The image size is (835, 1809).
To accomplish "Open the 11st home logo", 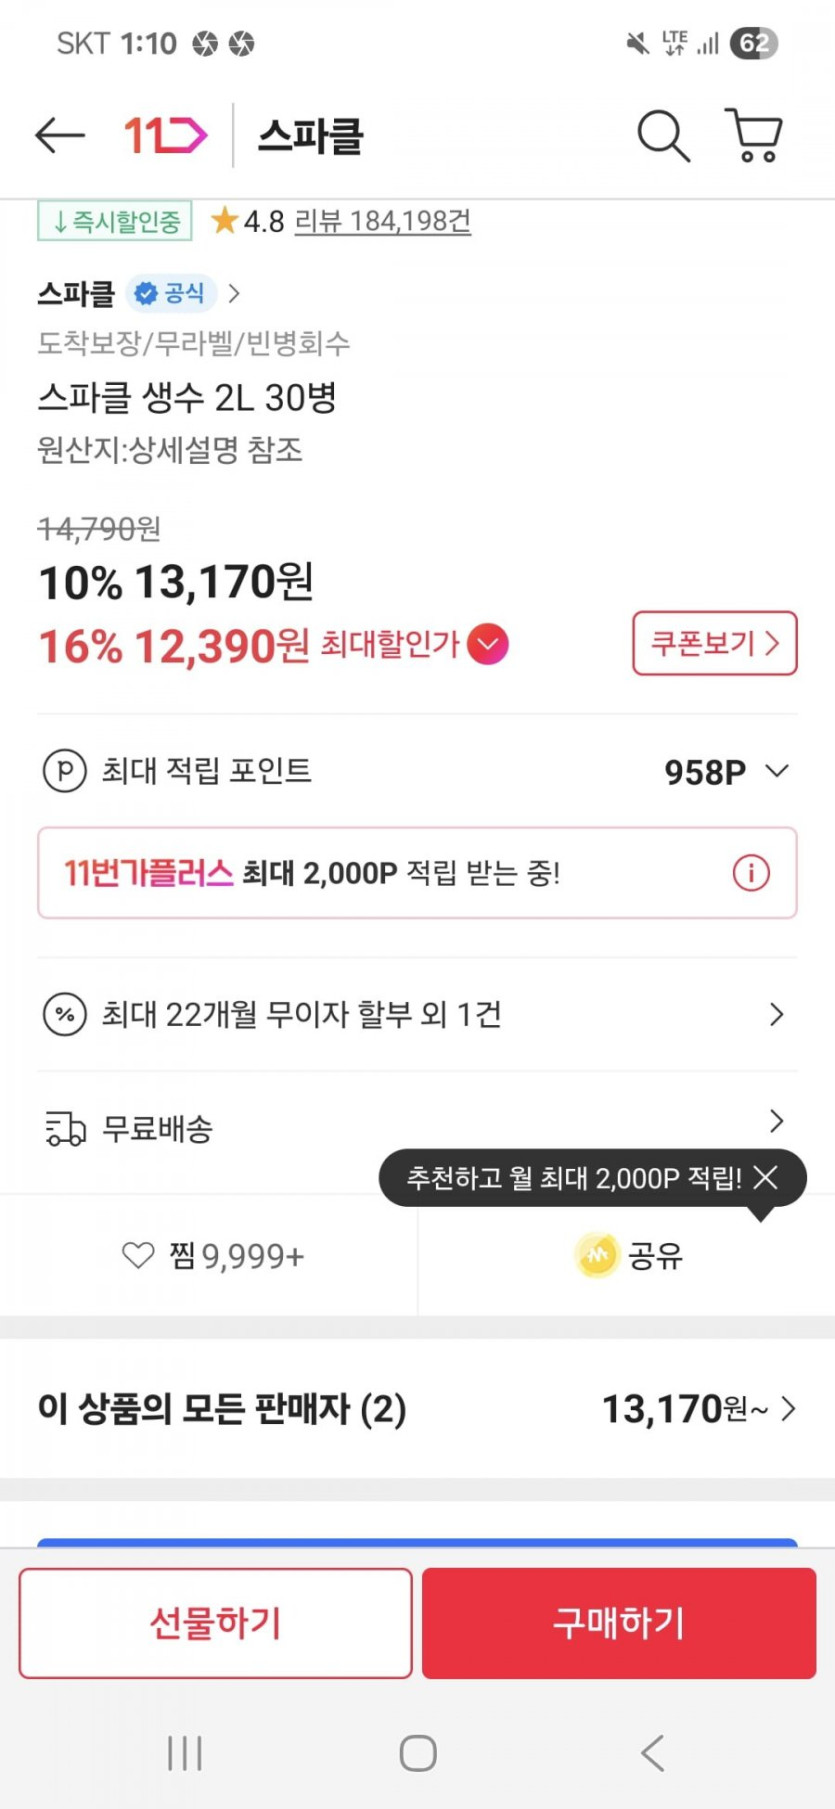I will tap(165, 135).
